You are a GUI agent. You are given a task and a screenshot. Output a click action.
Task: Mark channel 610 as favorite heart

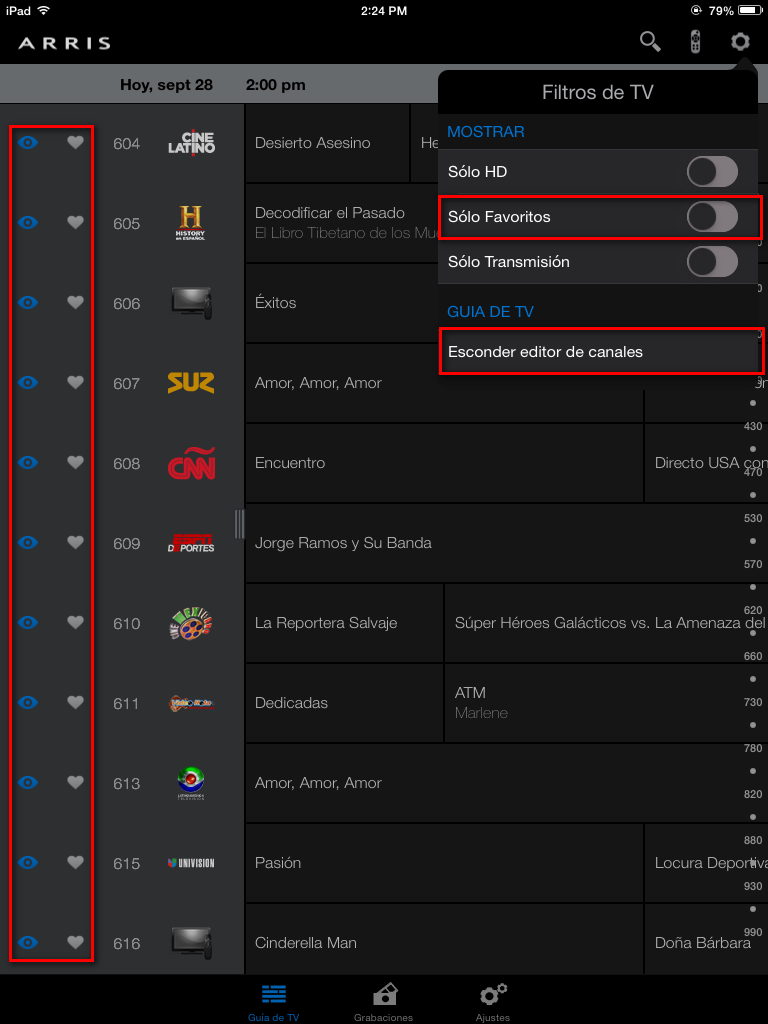click(76, 622)
